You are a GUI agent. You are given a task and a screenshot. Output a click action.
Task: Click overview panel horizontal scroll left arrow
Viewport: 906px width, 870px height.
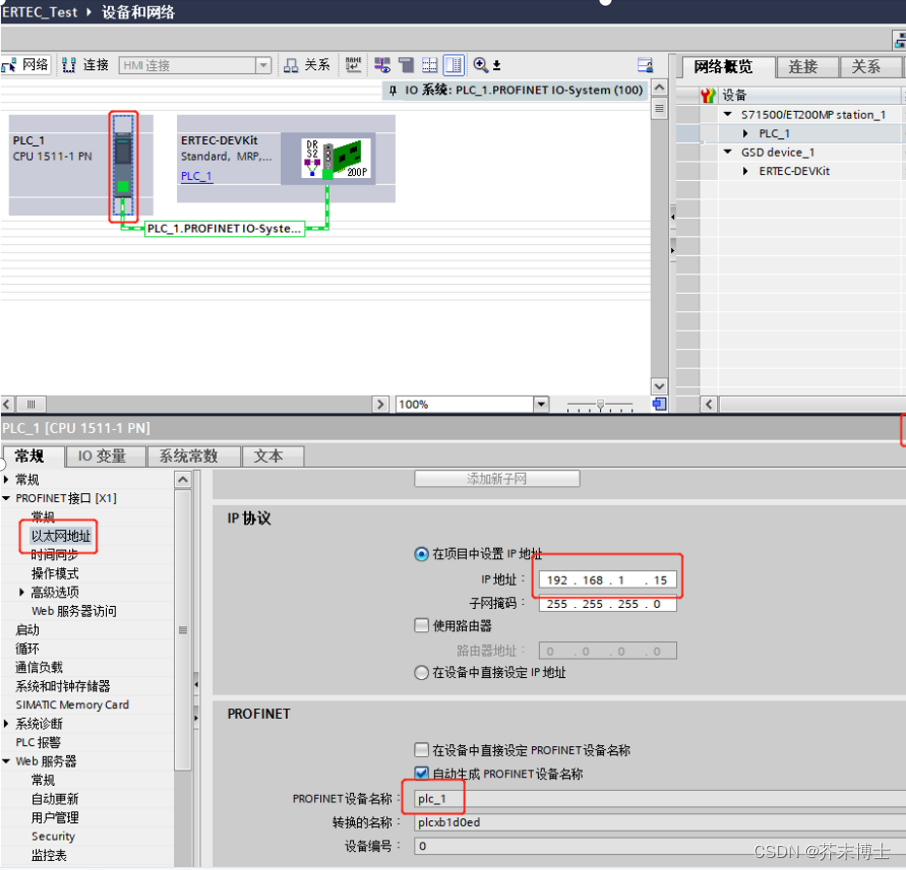coord(709,404)
